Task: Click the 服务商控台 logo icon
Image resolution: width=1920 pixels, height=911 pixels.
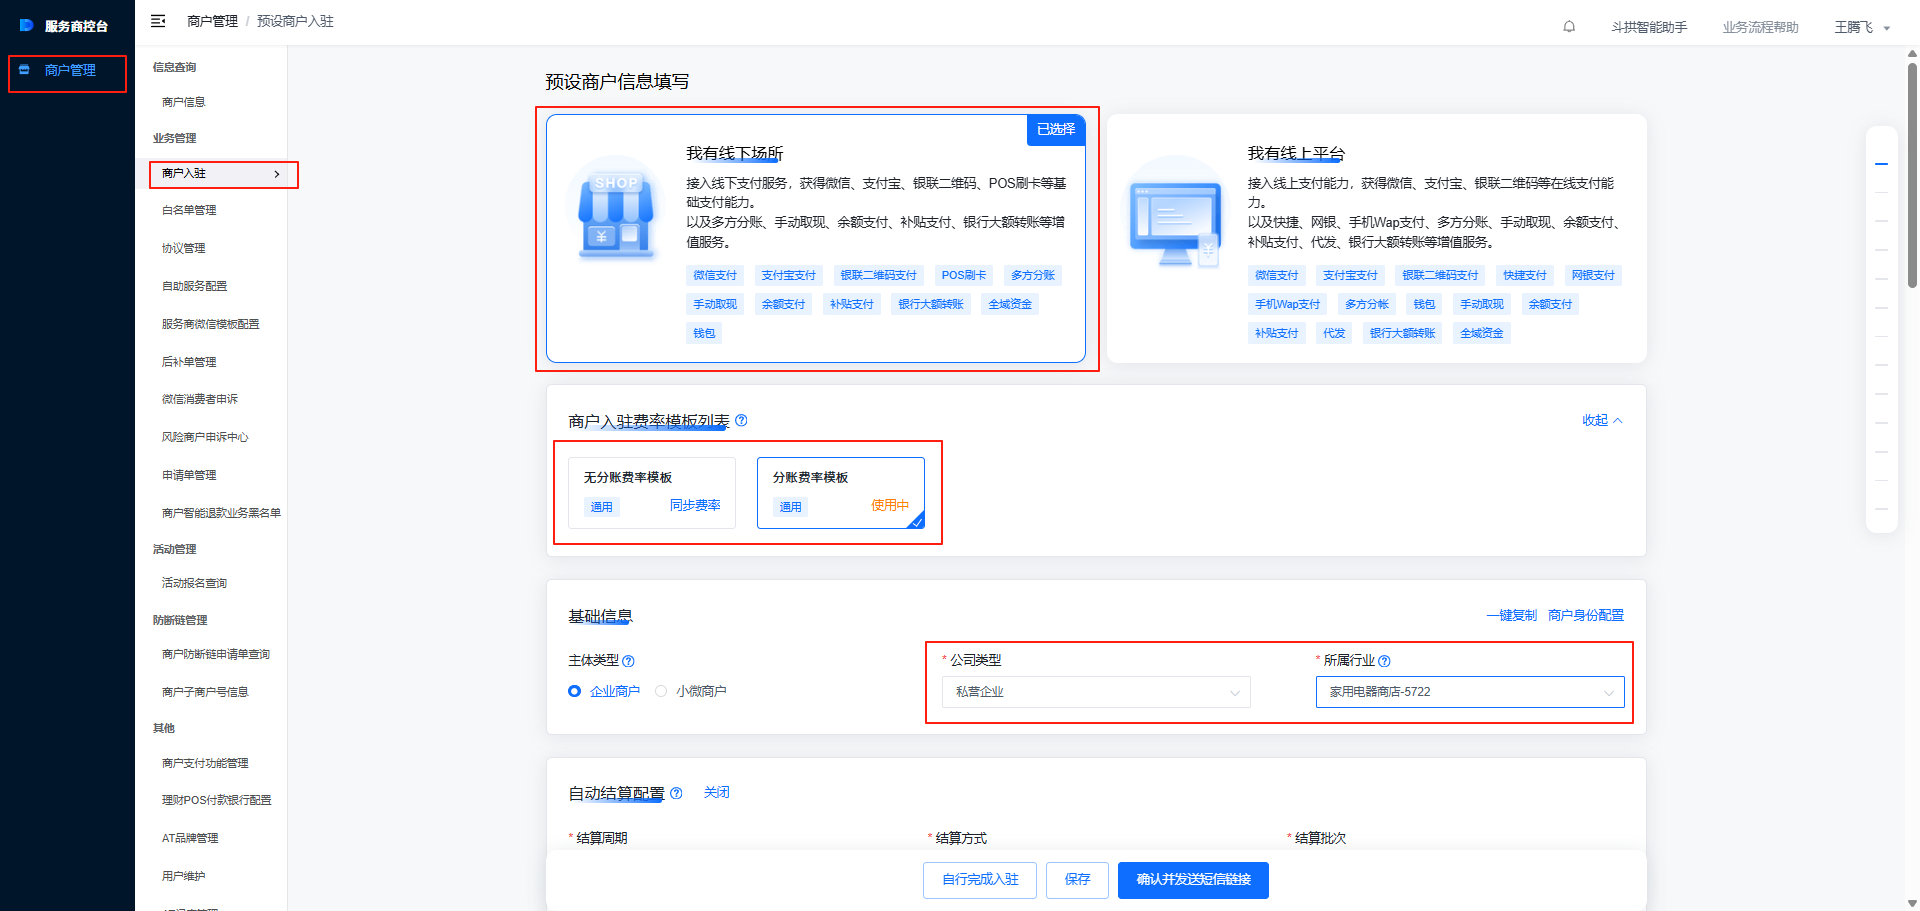Action: click(x=26, y=25)
